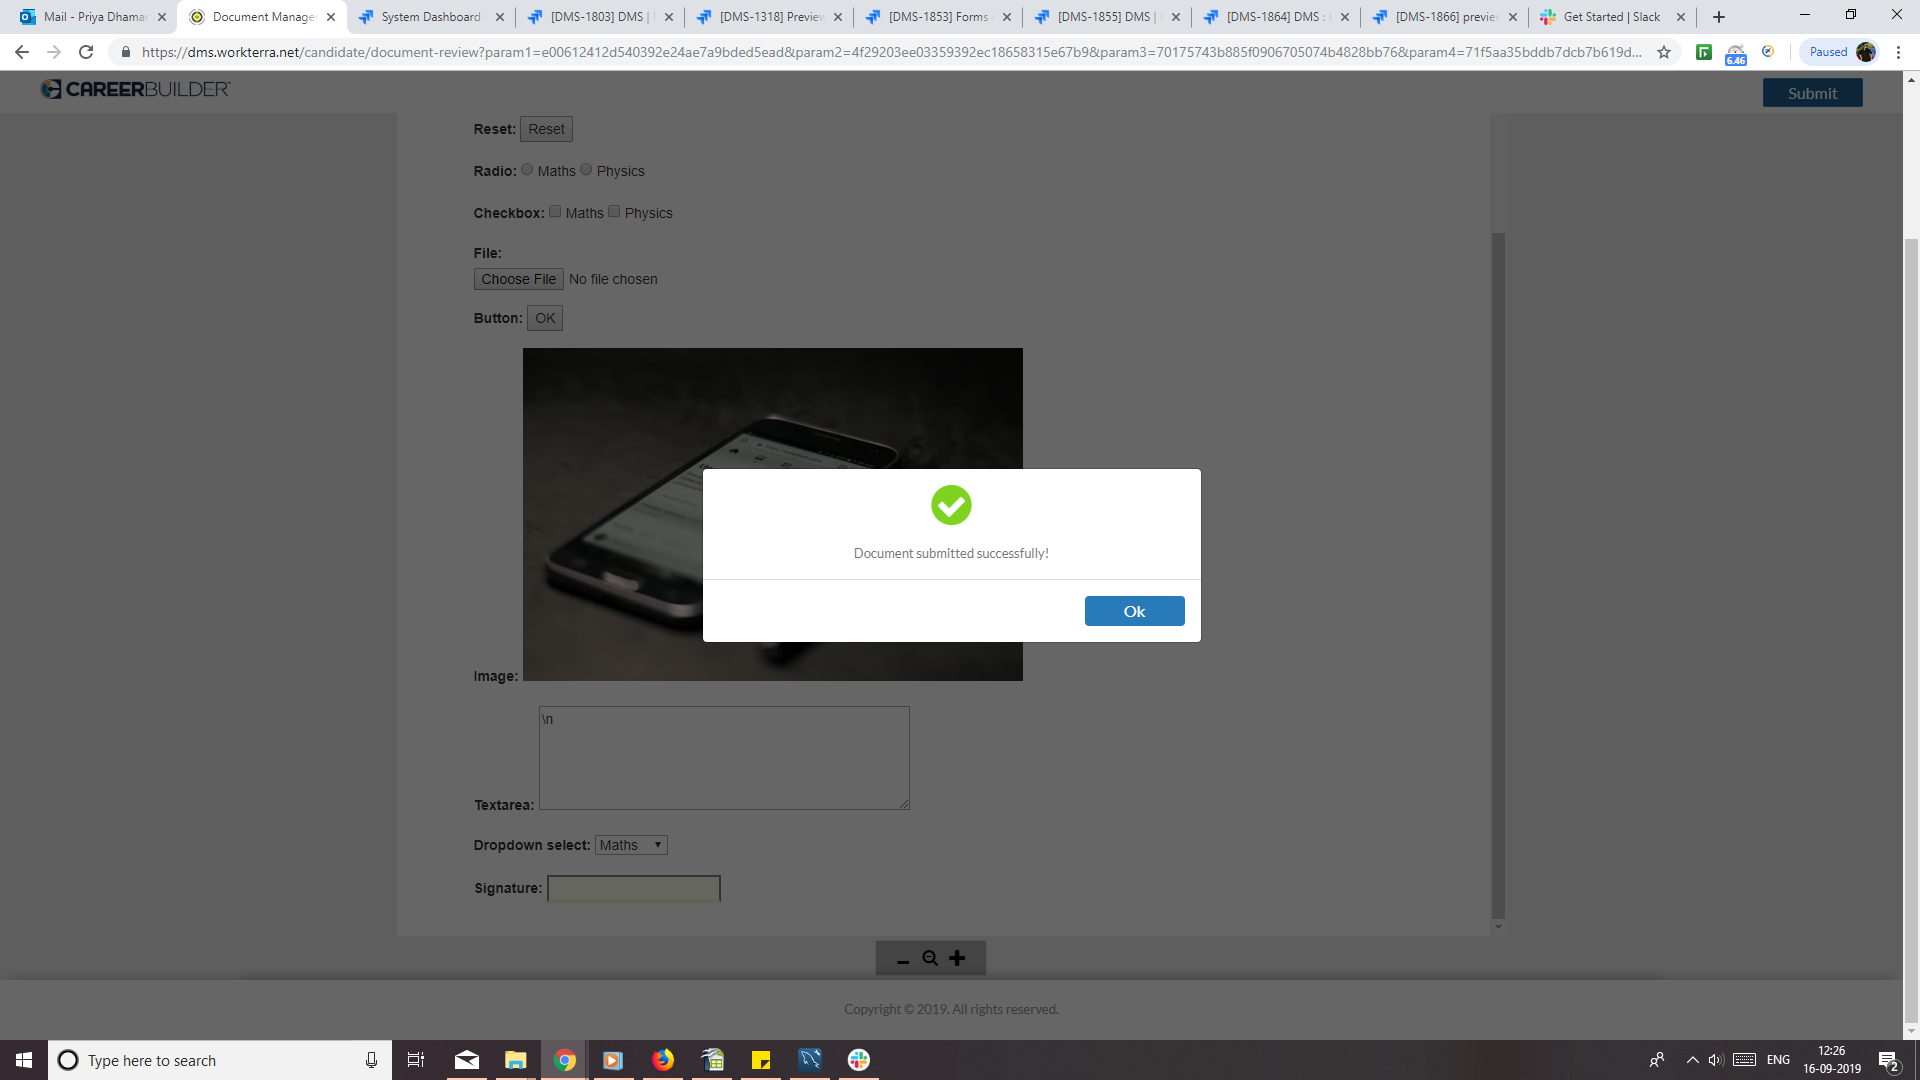Click the Reset button

pyautogui.click(x=546, y=129)
